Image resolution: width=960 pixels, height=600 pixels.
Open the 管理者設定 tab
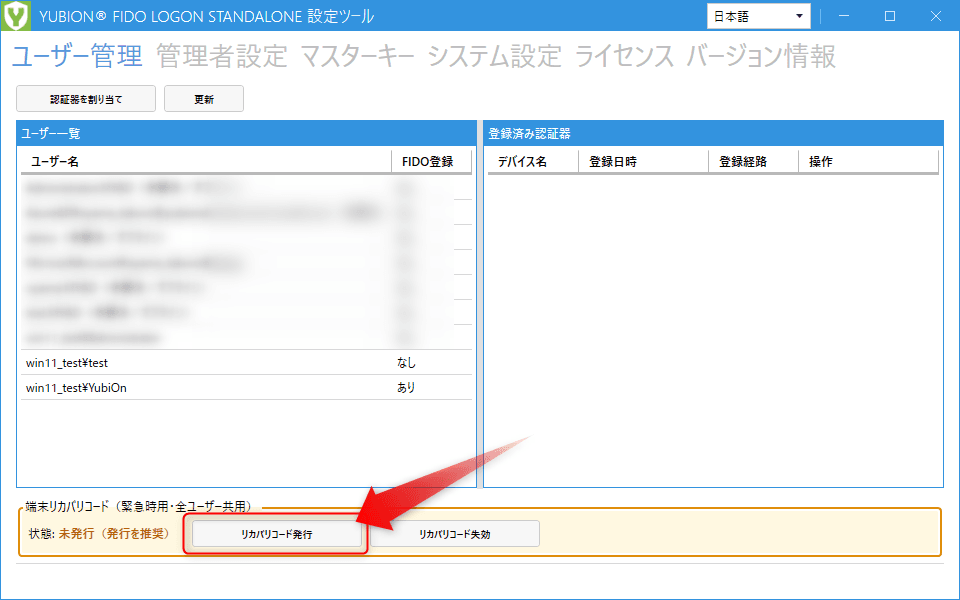pos(222,57)
